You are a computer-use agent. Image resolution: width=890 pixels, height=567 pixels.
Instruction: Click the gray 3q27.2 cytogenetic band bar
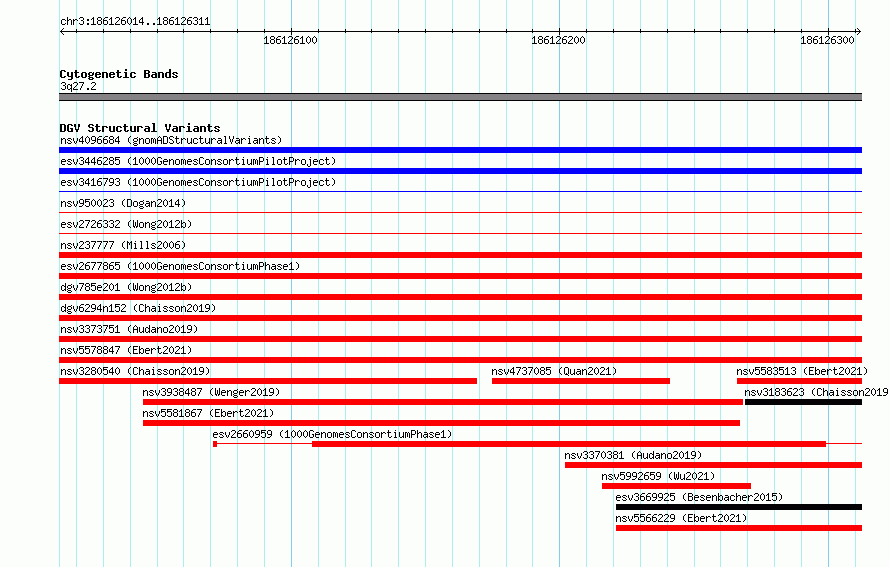tap(460, 97)
